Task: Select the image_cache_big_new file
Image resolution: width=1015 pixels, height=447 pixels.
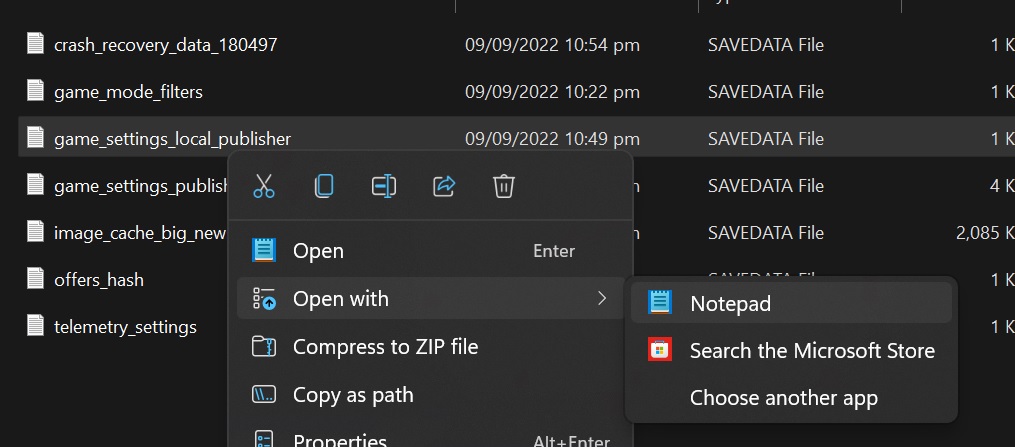Action: point(140,233)
